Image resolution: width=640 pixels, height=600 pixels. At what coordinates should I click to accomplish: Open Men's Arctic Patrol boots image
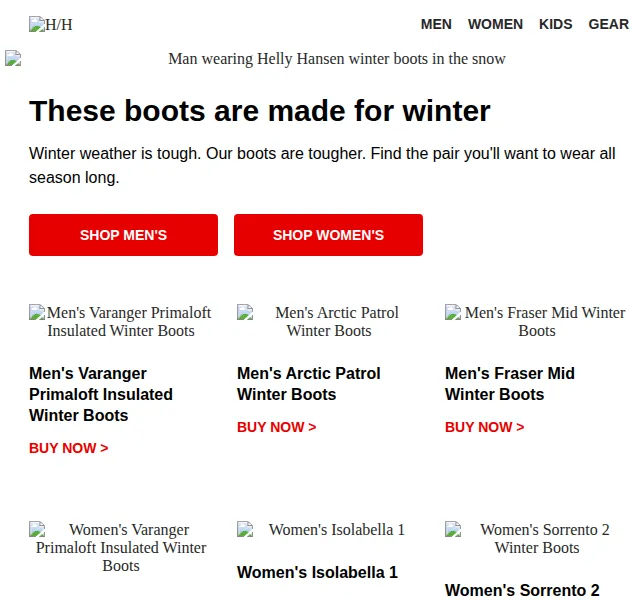point(329,322)
